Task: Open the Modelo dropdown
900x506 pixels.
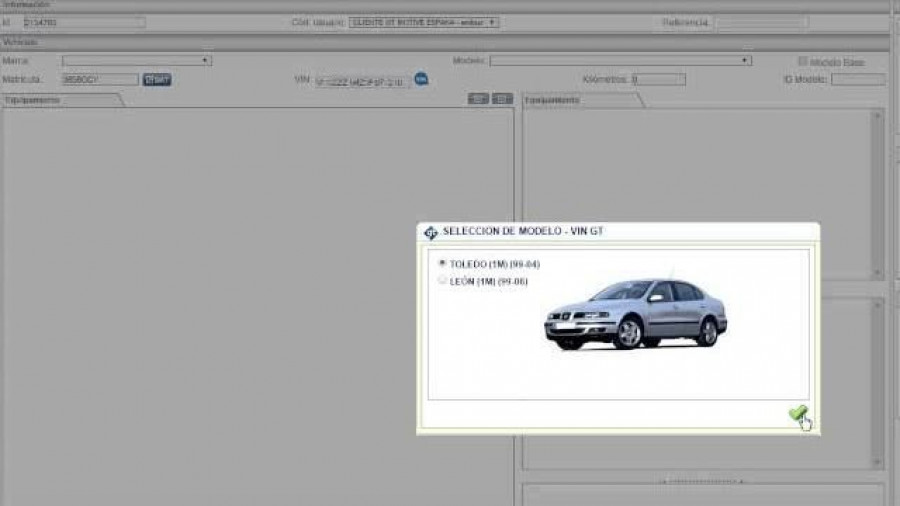Action: tap(620, 60)
